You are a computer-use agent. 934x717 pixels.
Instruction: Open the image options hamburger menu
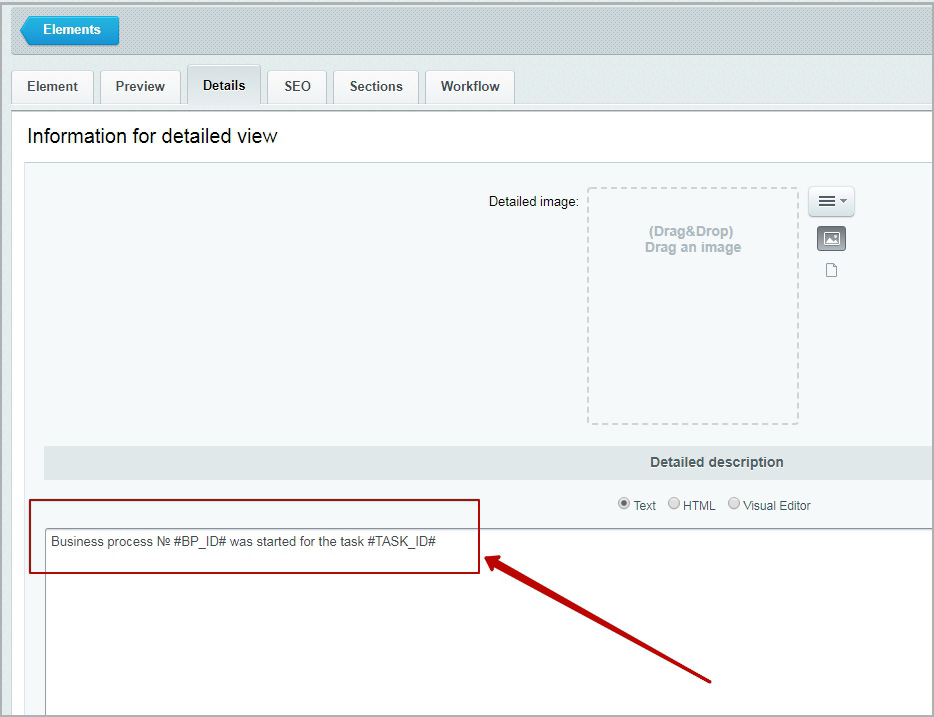pos(831,201)
